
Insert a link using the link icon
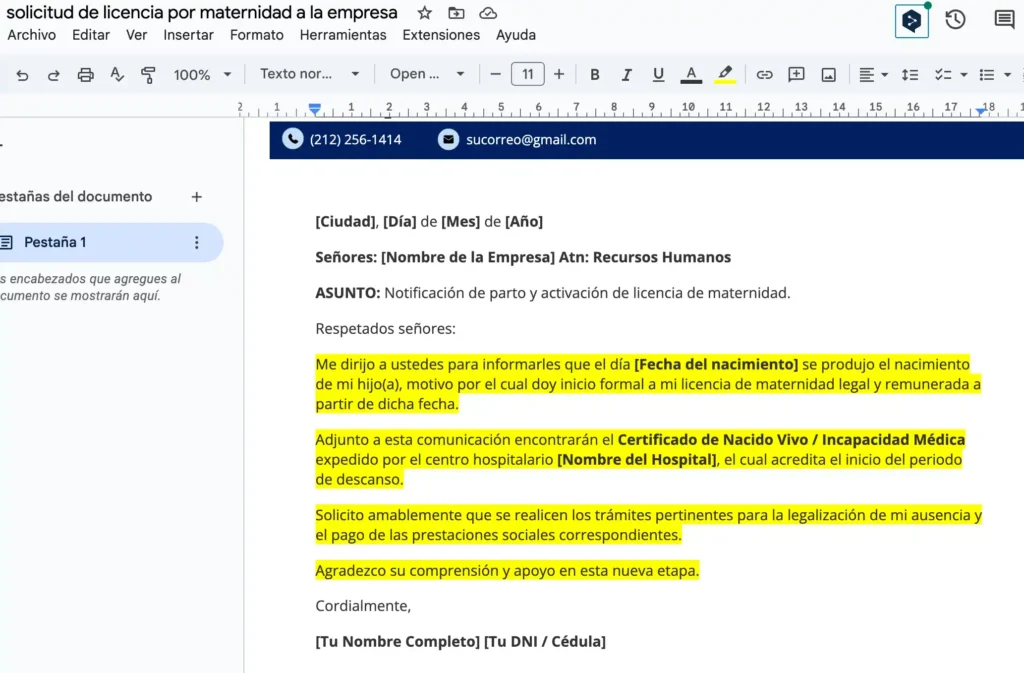[x=764, y=75]
